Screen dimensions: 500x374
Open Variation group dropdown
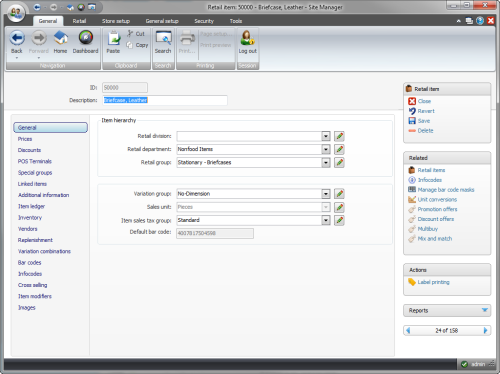pos(326,194)
